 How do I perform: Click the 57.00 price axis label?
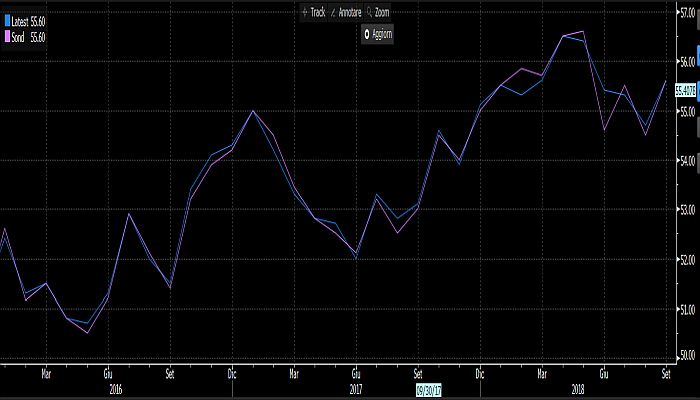click(x=686, y=12)
